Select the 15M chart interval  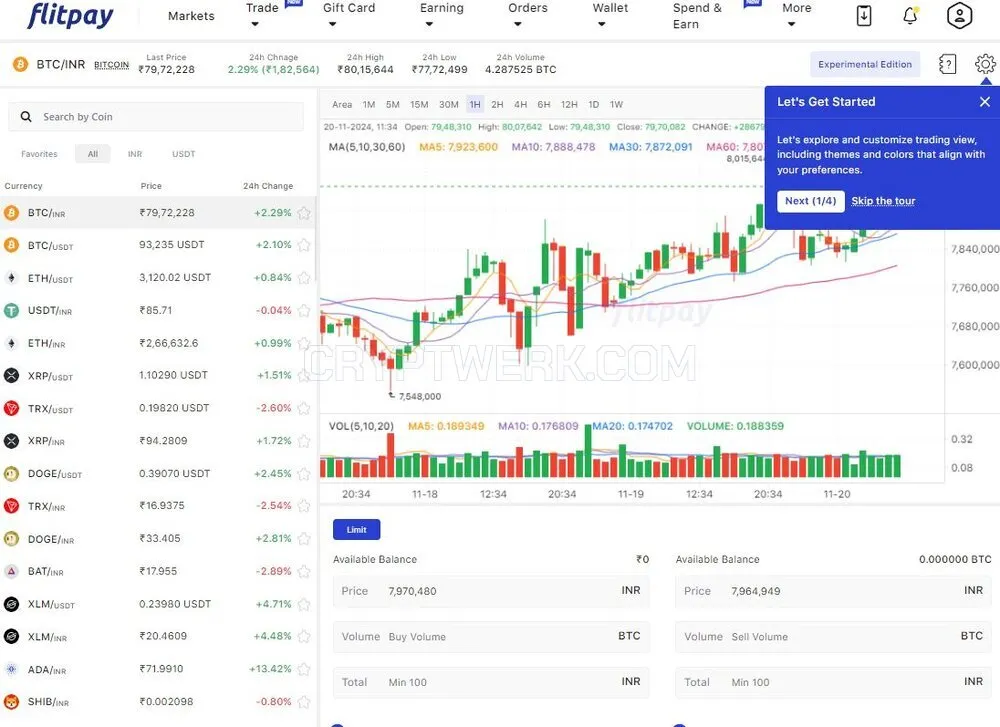point(419,105)
